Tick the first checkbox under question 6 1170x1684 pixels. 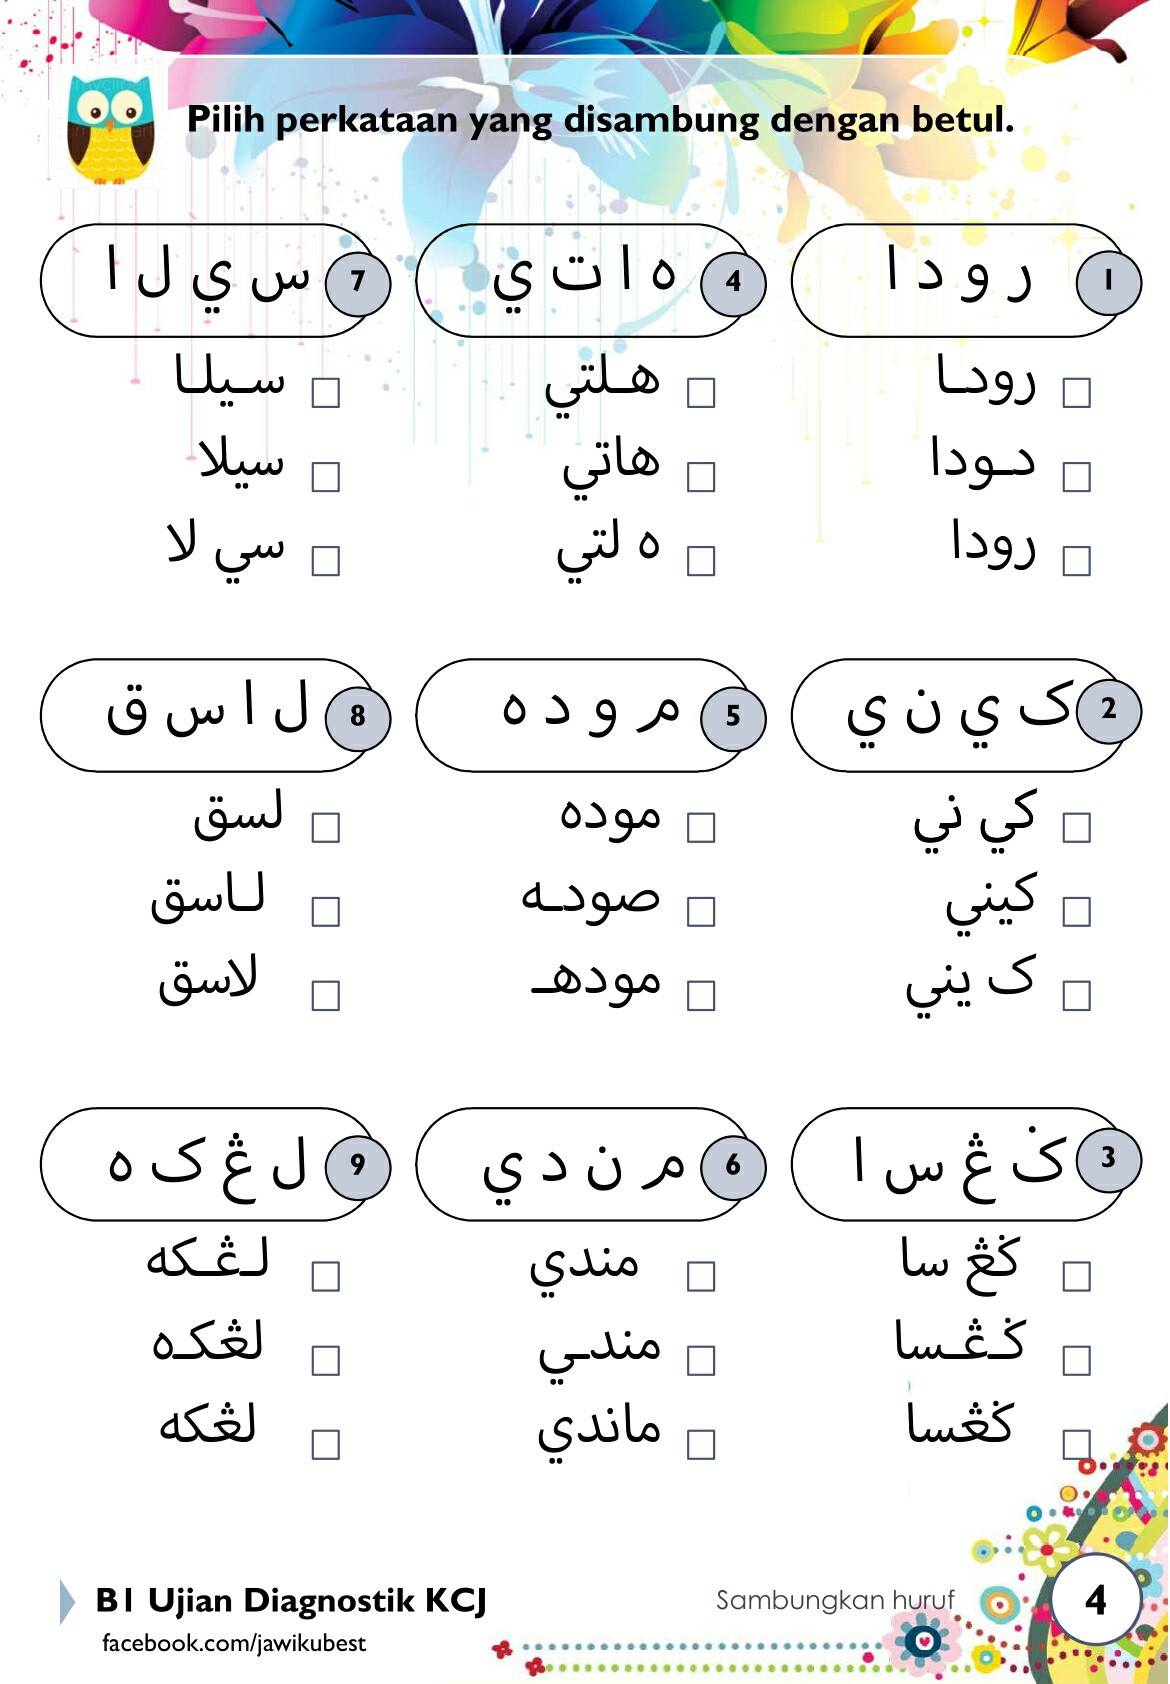[x=701, y=1277]
